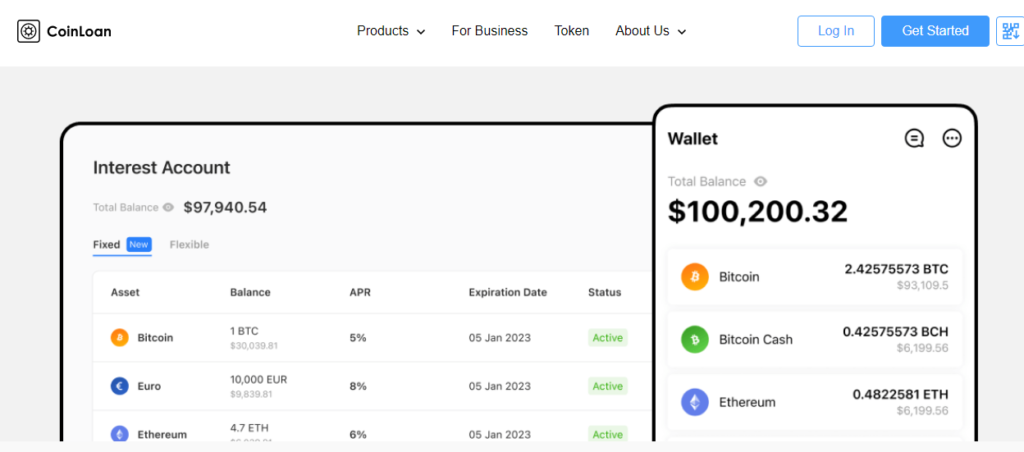Click the 4.7 ETH balance value

tap(249, 428)
